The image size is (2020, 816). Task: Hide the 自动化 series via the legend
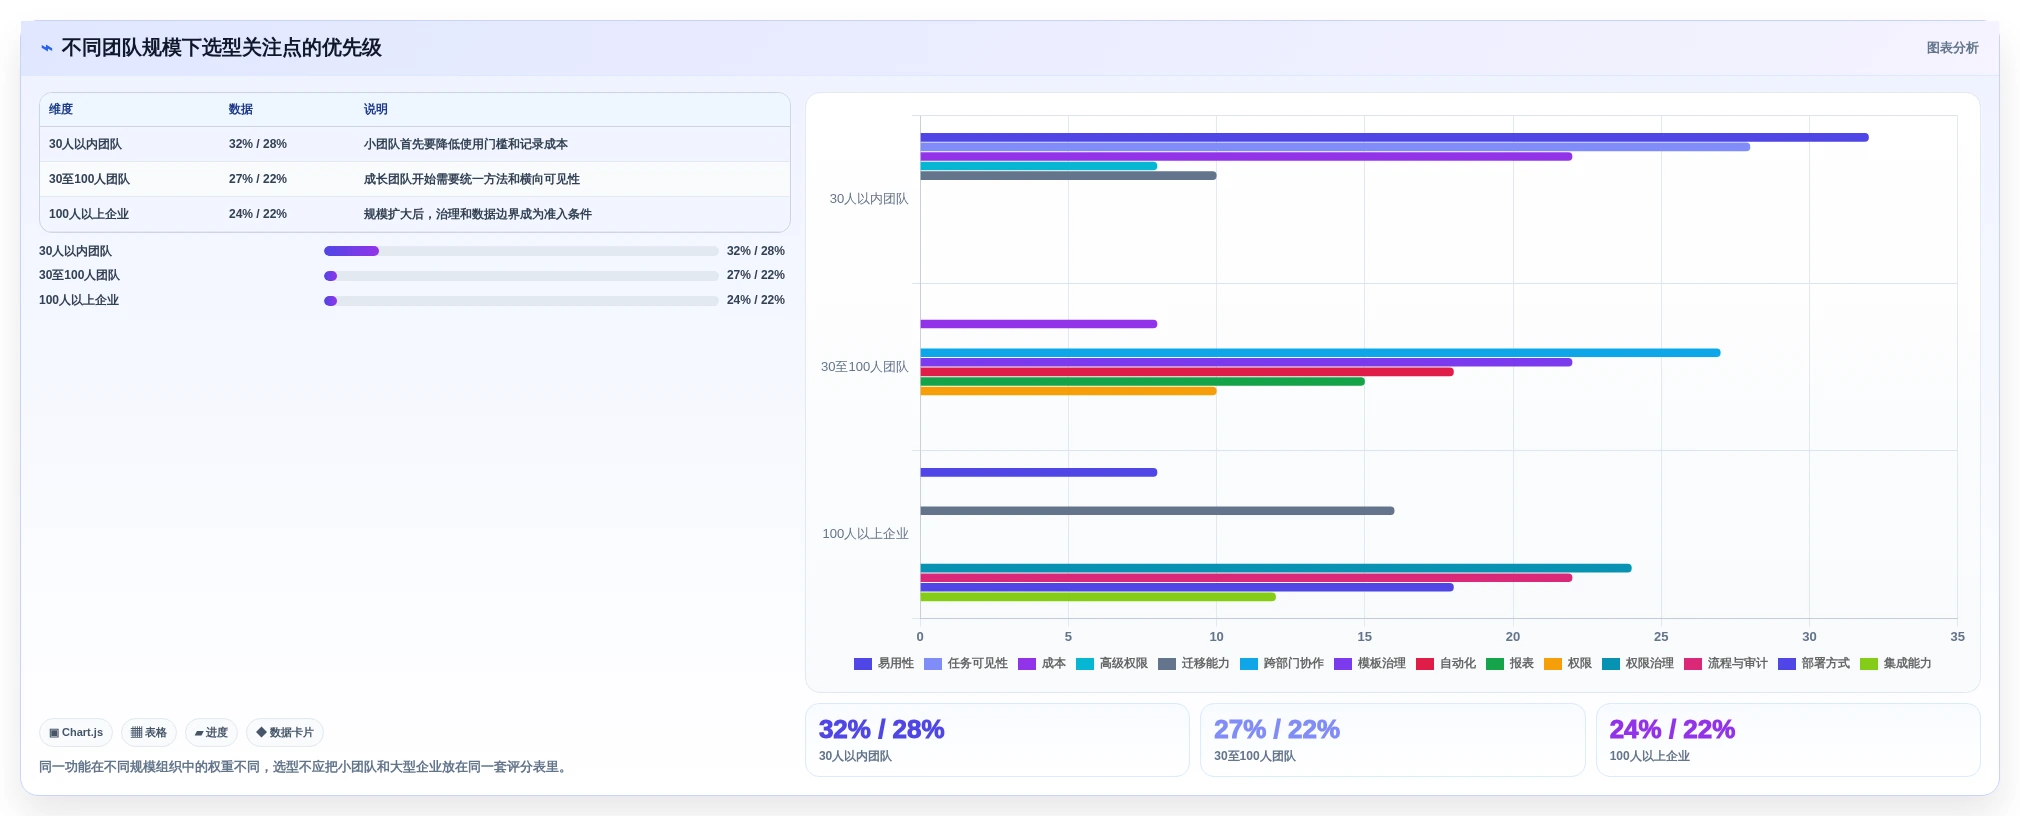[1446, 664]
